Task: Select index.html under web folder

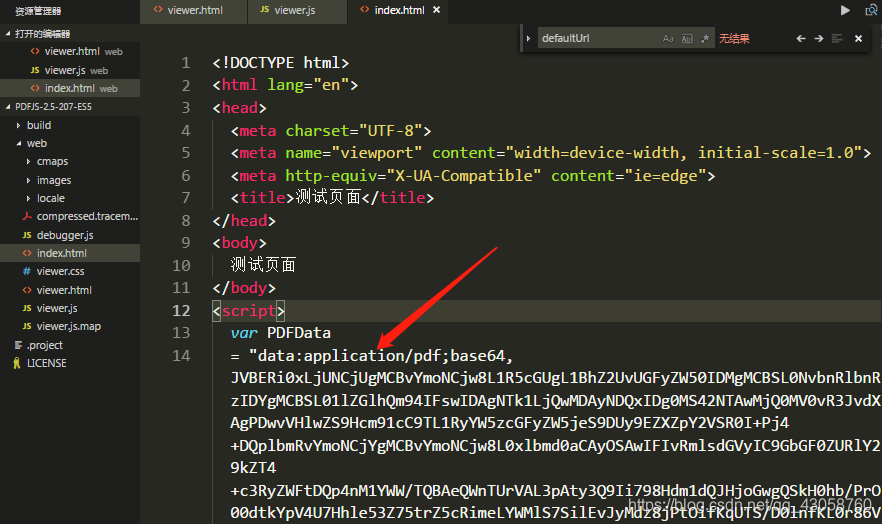Action: click(70, 253)
